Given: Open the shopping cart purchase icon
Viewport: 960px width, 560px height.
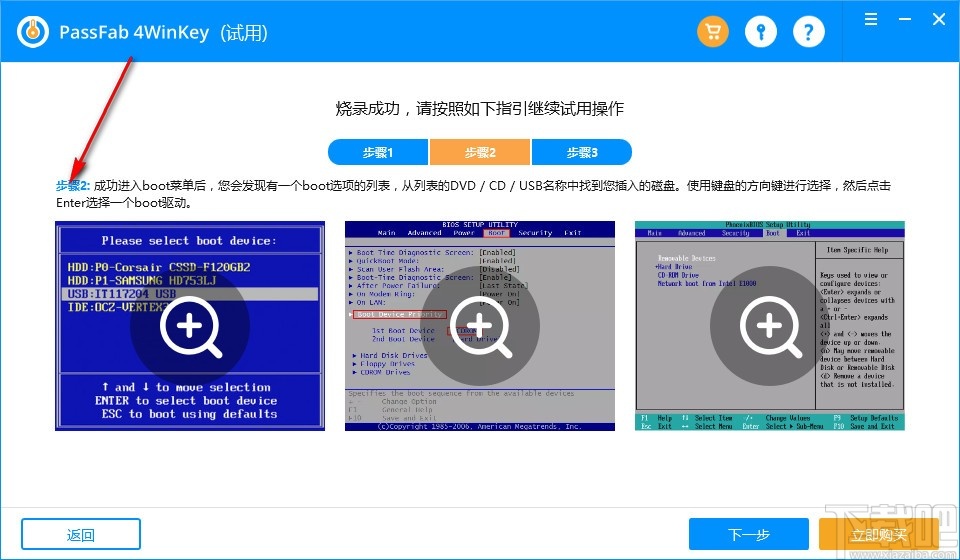Looking at the screenshot, I should point(713,31).
